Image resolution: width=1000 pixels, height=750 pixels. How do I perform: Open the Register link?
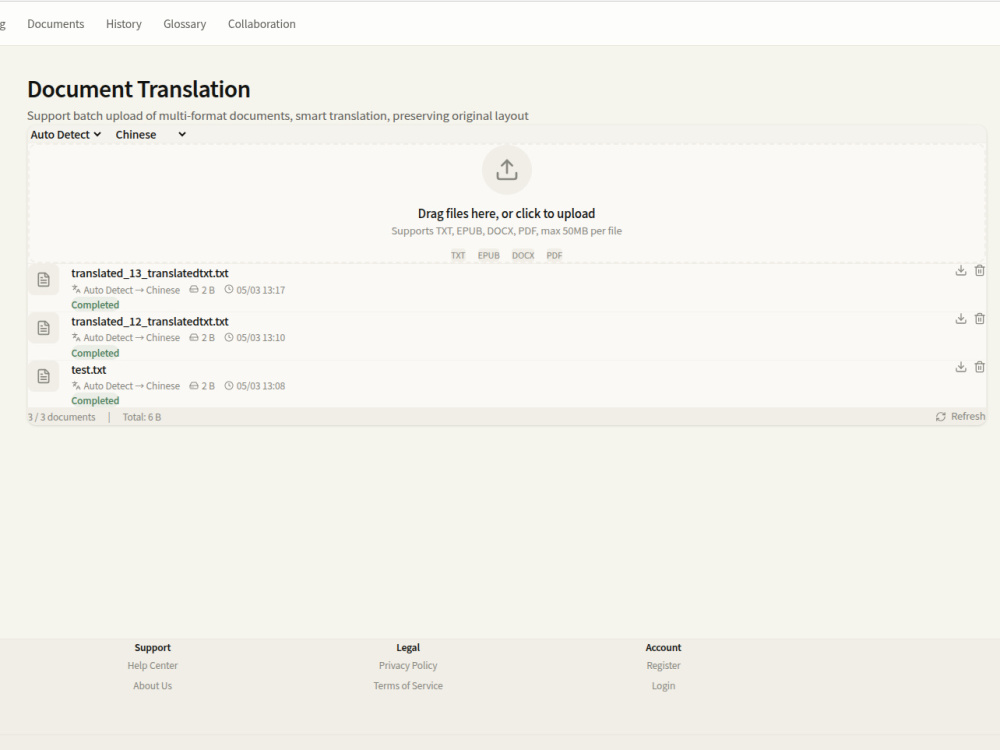(x=663, y=665)
